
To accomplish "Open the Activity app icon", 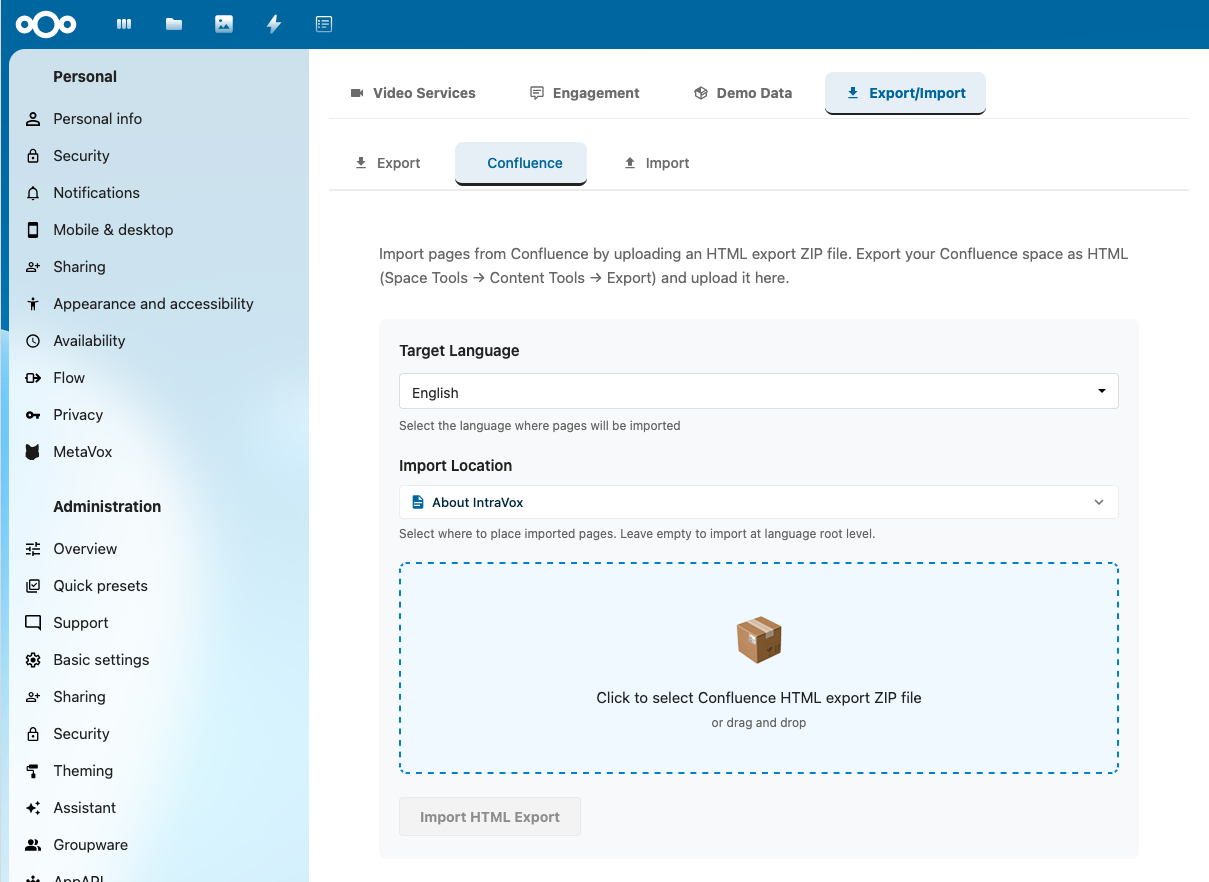I will pyautogui.click(x=273, y=23).
